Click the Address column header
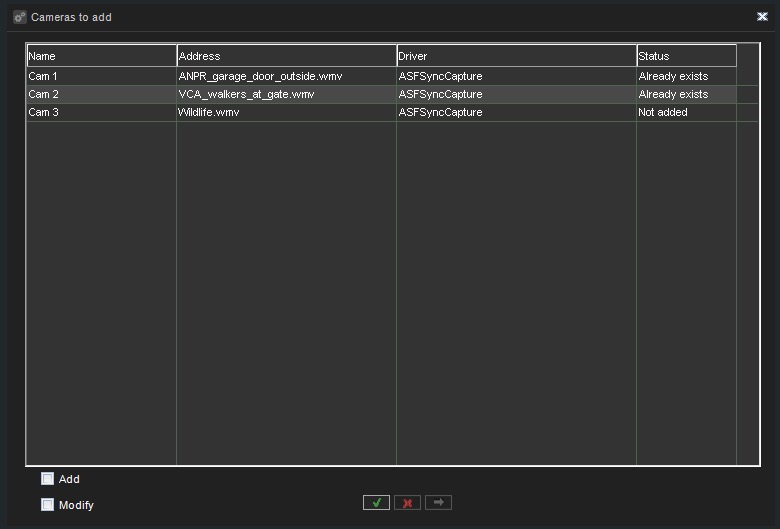780x529 pixels. coord(286,56)
